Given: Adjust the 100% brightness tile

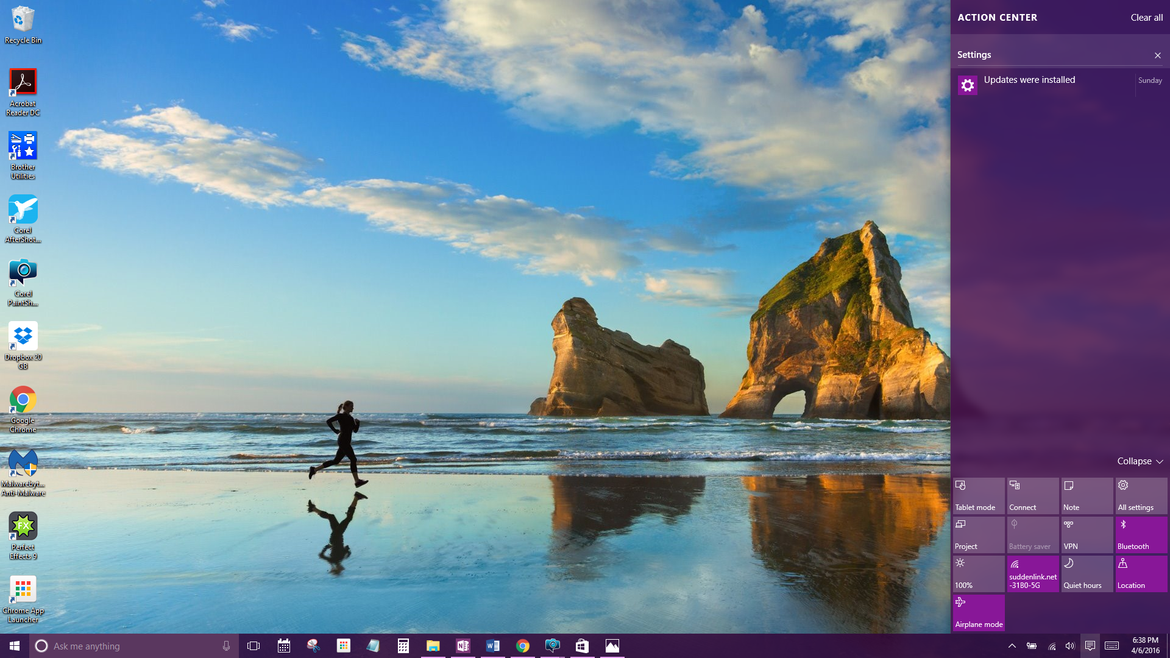Looking at the screenshot, I should (978, 573).
